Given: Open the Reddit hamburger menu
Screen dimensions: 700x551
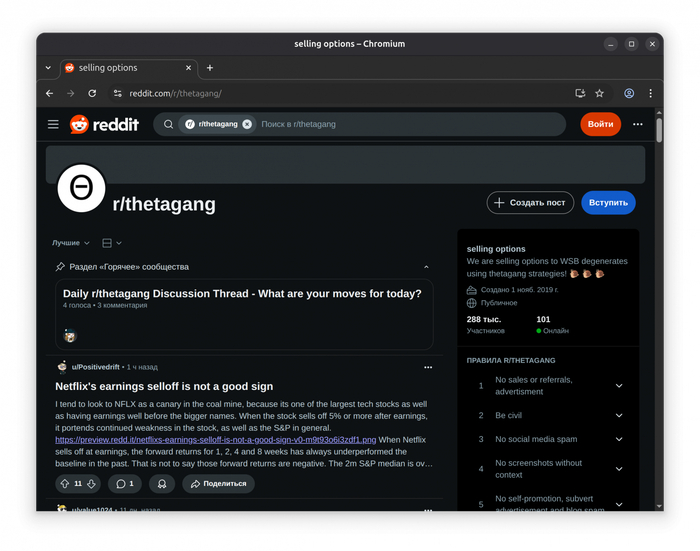Looking at the screenshot, I should click(x=53, y=124).
